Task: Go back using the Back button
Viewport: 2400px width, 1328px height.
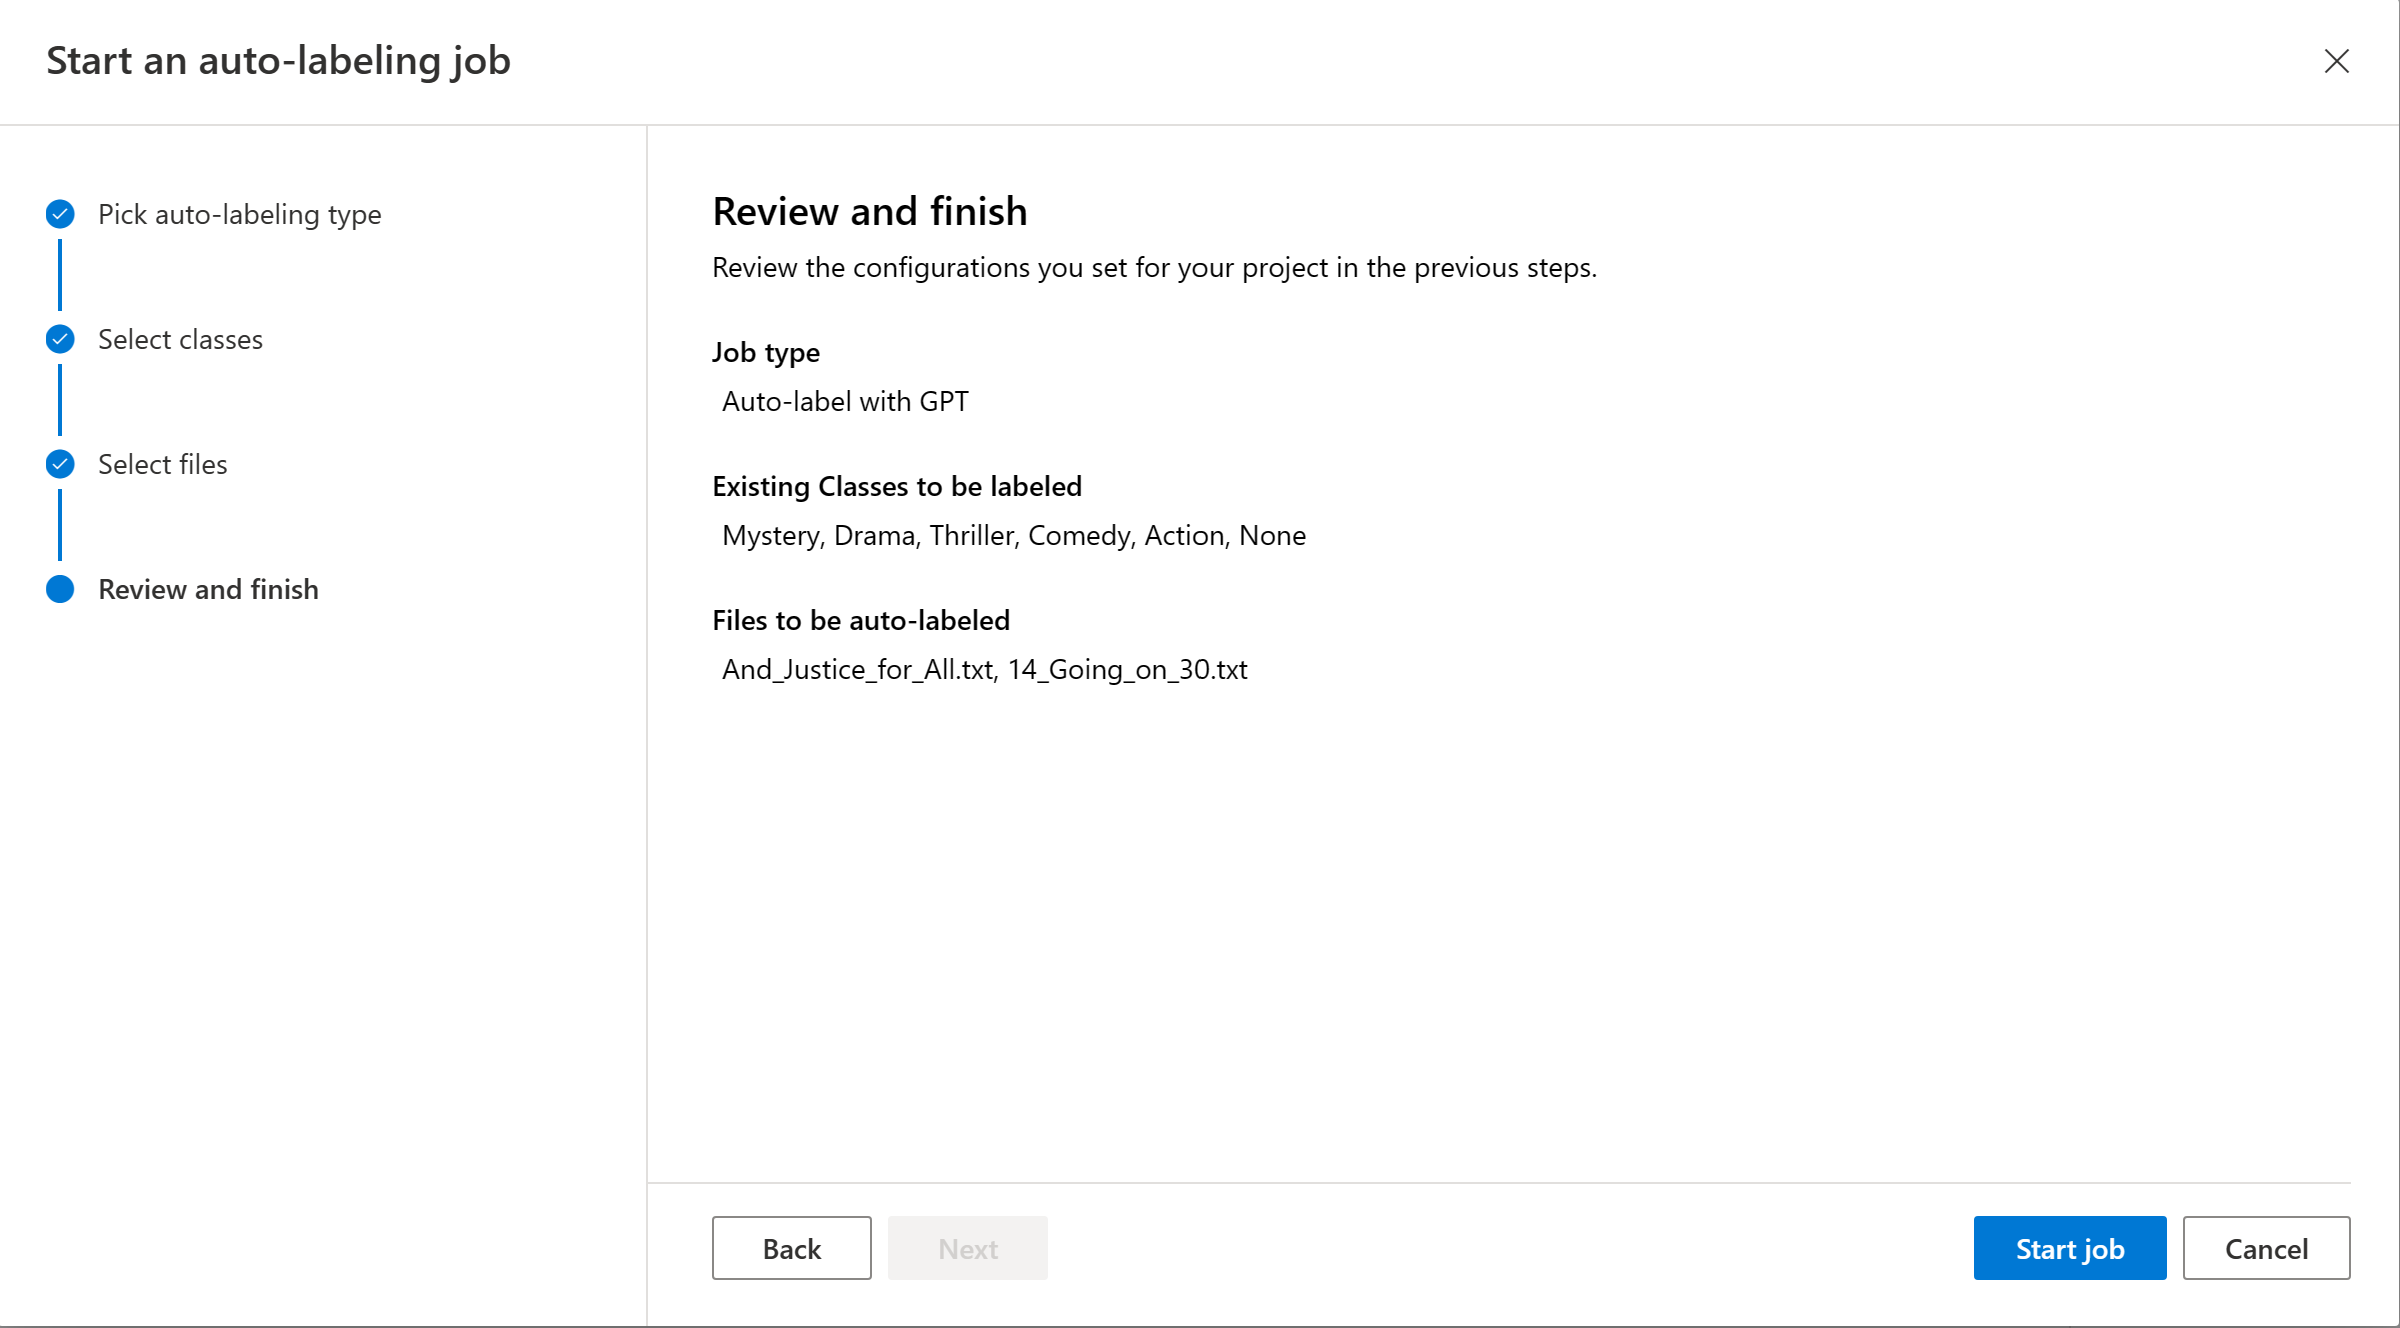Action: [x=791, y=1248]
